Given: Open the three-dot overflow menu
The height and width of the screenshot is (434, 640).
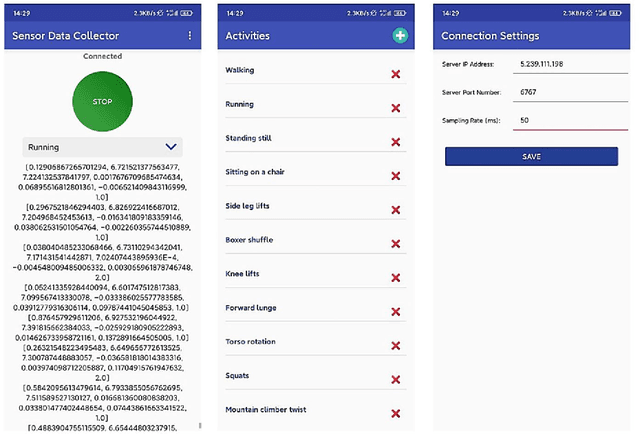Looking at the screenshot, I should pyautogui.click(x=190, y=36).
